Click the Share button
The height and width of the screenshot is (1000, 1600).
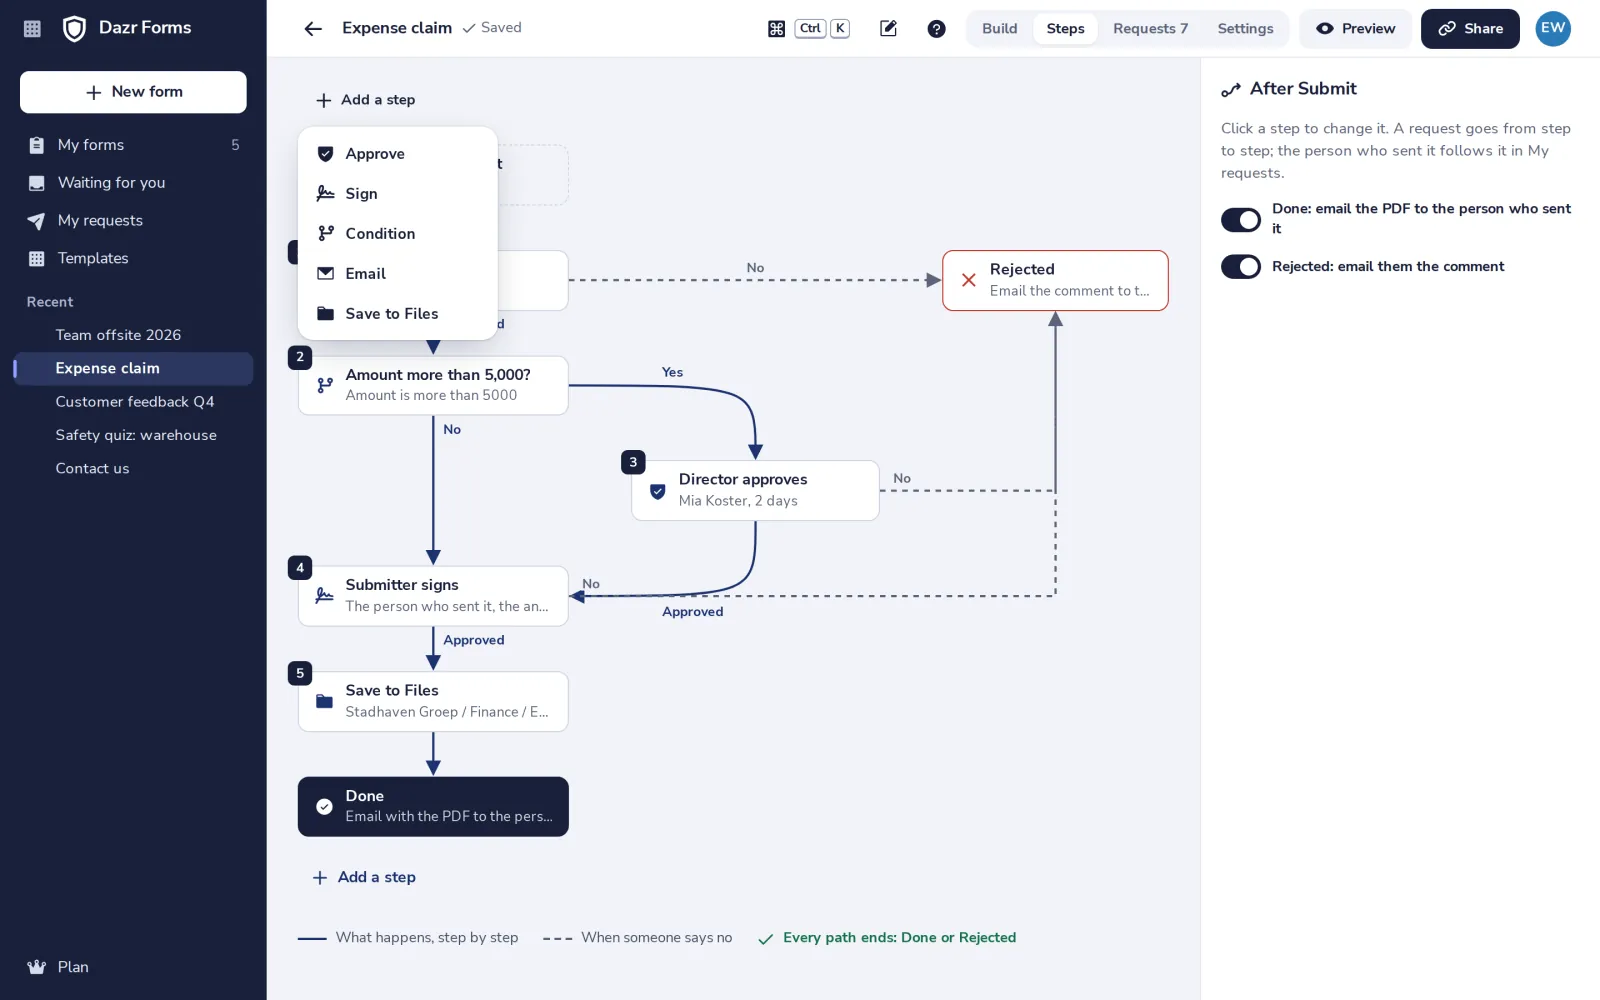click(1470, 28)
